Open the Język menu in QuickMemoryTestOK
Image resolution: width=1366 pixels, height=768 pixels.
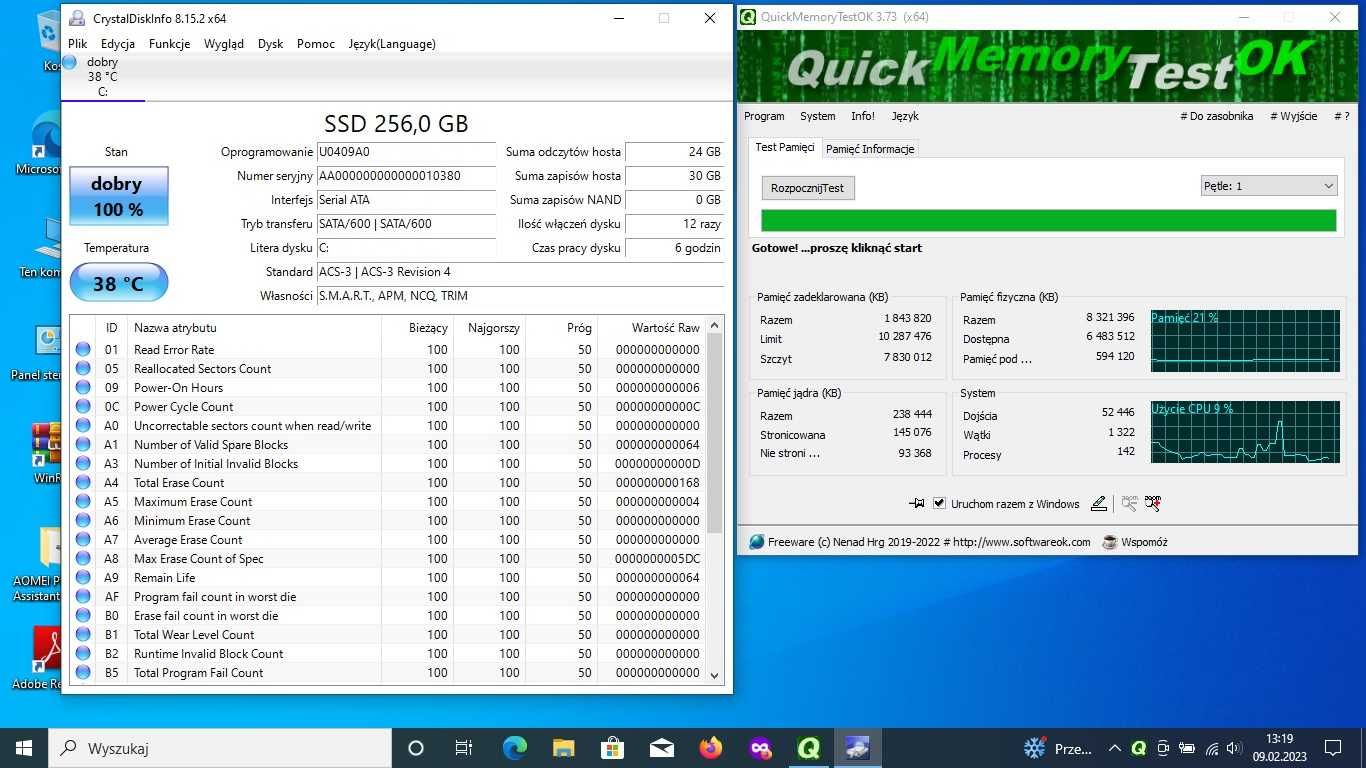coord(905,116)
